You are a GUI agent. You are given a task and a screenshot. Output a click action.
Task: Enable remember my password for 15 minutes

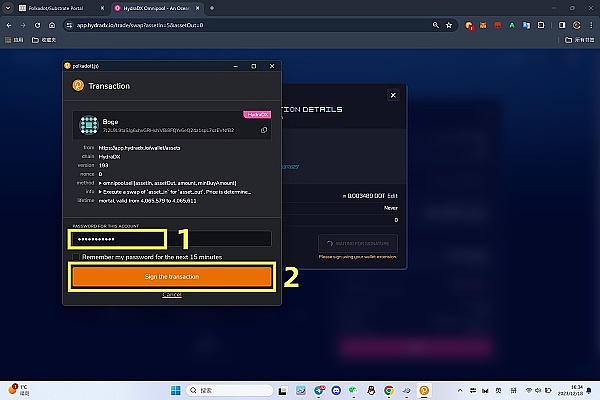pyautogui.click(x=76, y=257)
